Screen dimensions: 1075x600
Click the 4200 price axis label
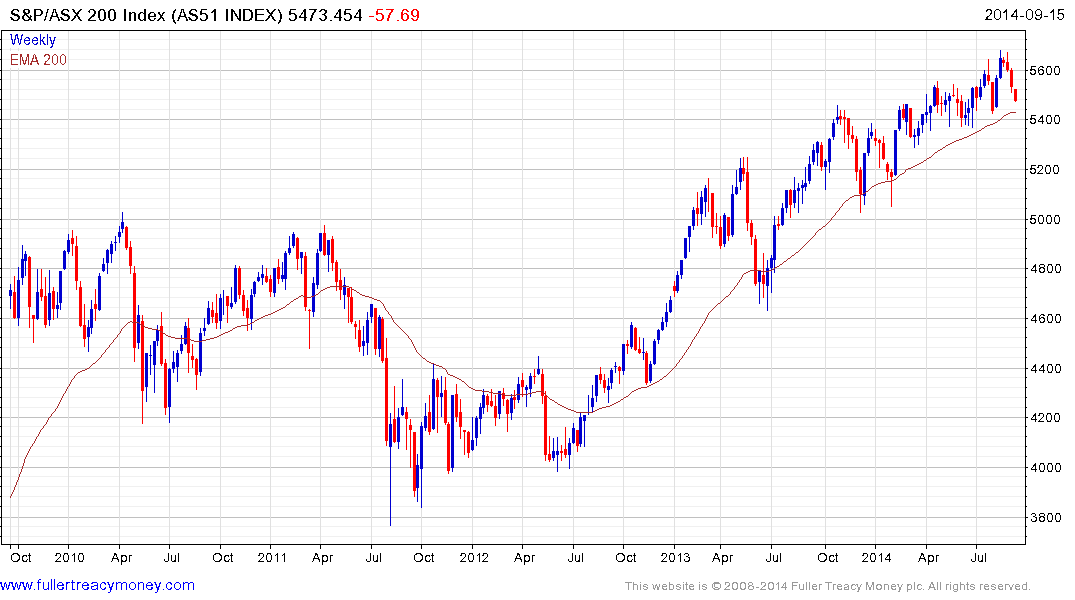pyautogui.click(x=1045, y=418)
